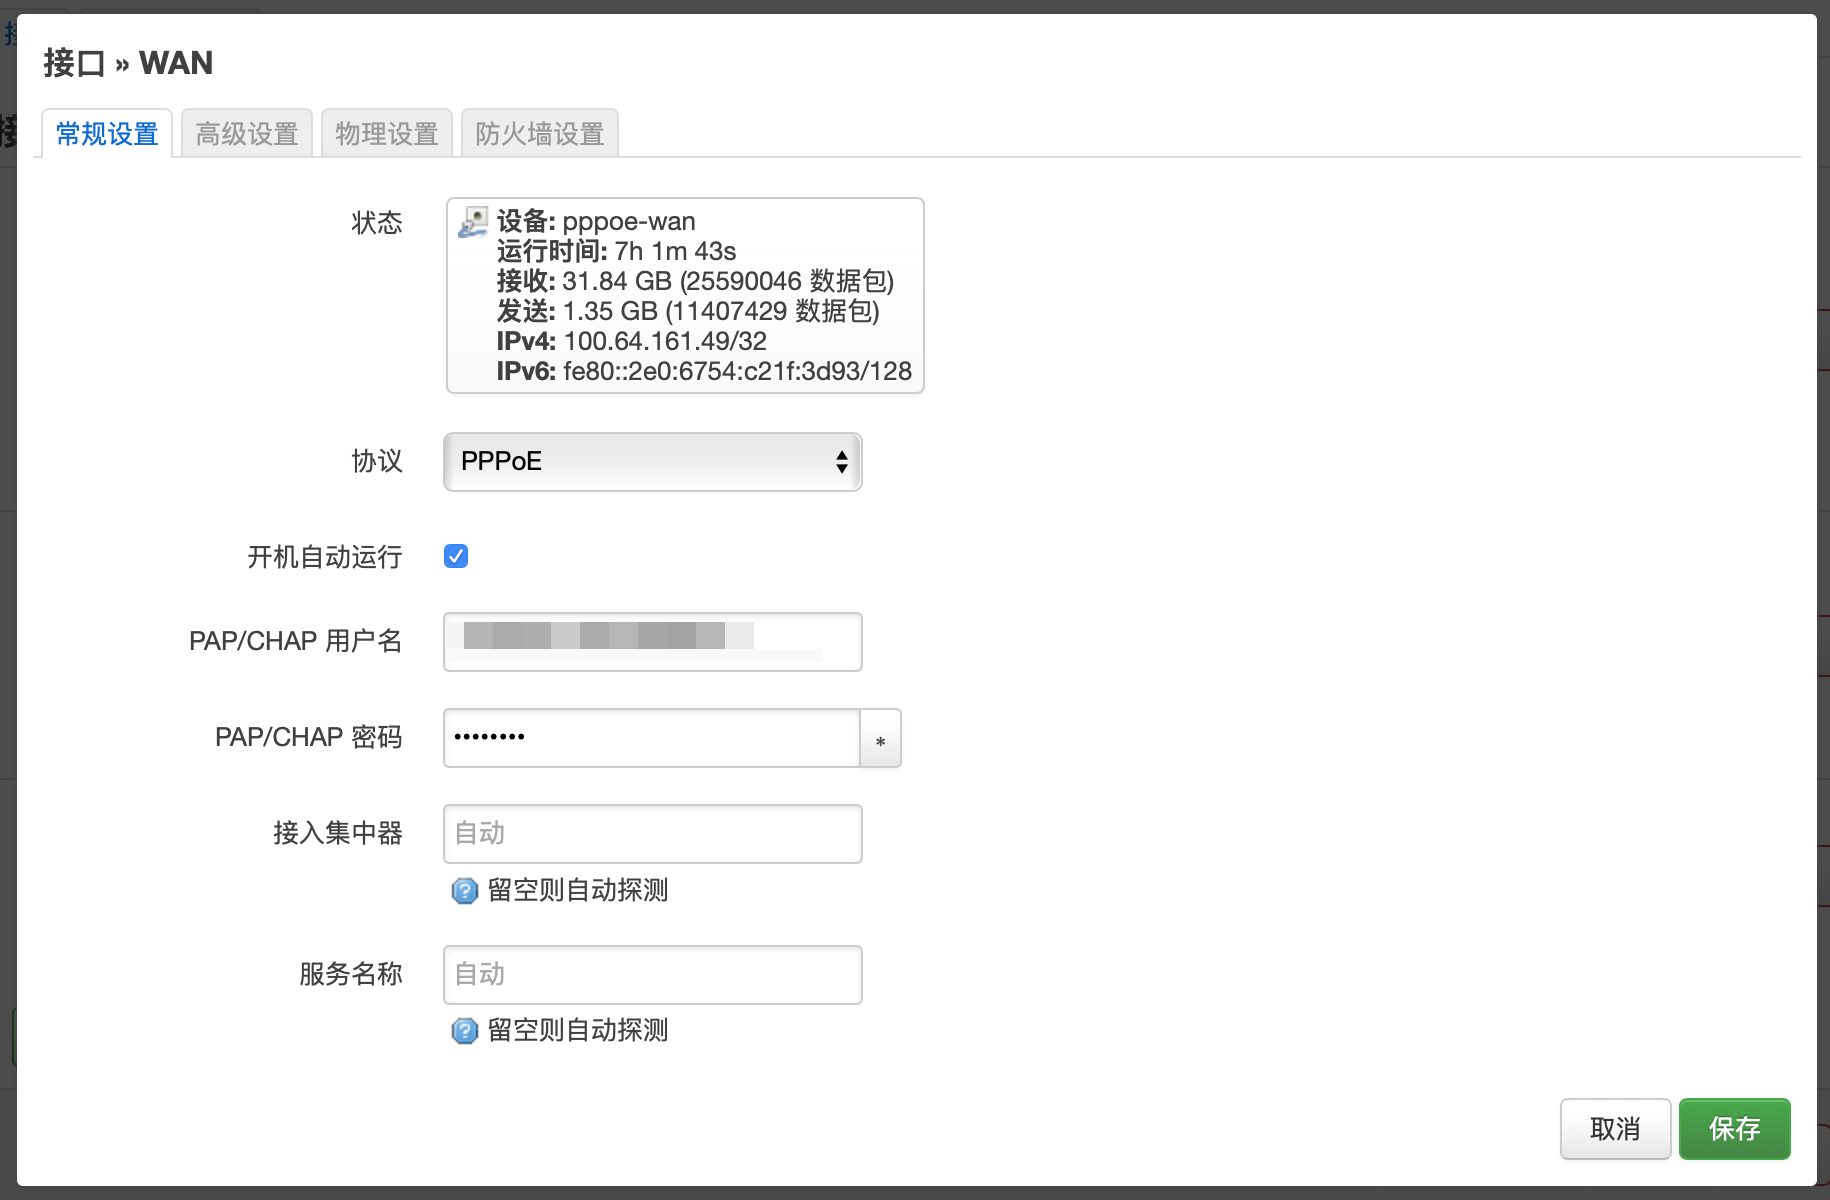This screenshot has width=1830, height=1200.
Task: Click the 接入集中器 label
Action: coord(338,833)
